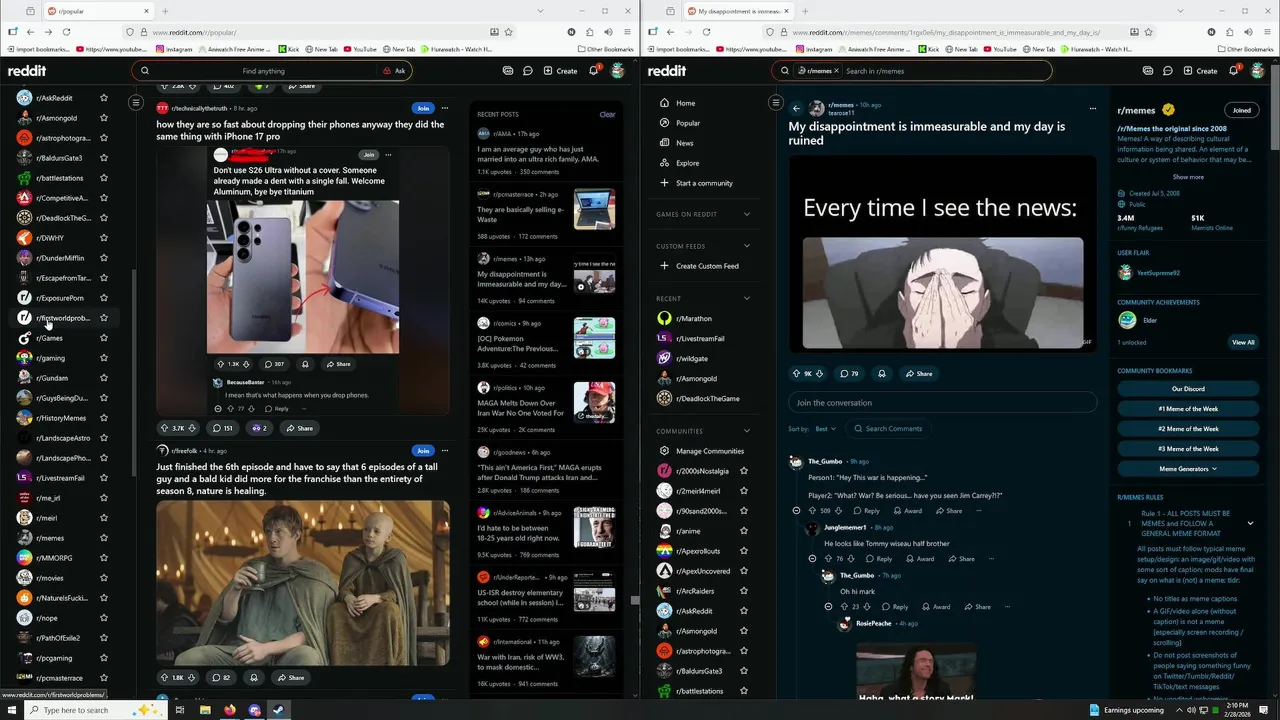Open notifications bell in right r/memes window

1234,71
